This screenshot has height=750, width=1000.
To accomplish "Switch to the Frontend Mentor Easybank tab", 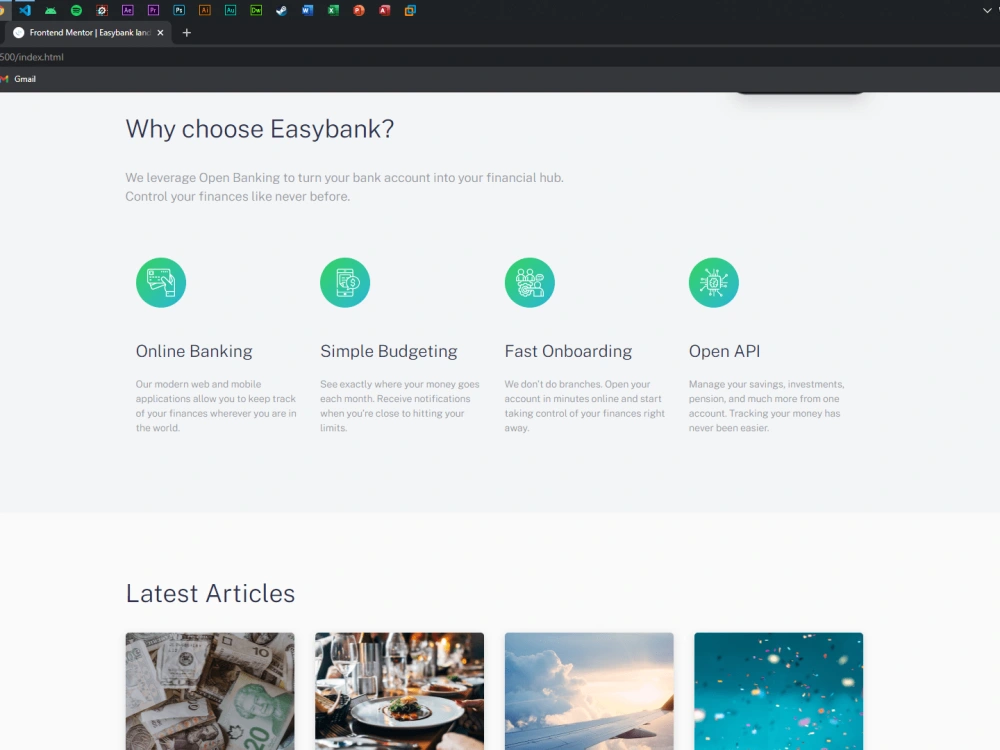I will tap(89, 33).
